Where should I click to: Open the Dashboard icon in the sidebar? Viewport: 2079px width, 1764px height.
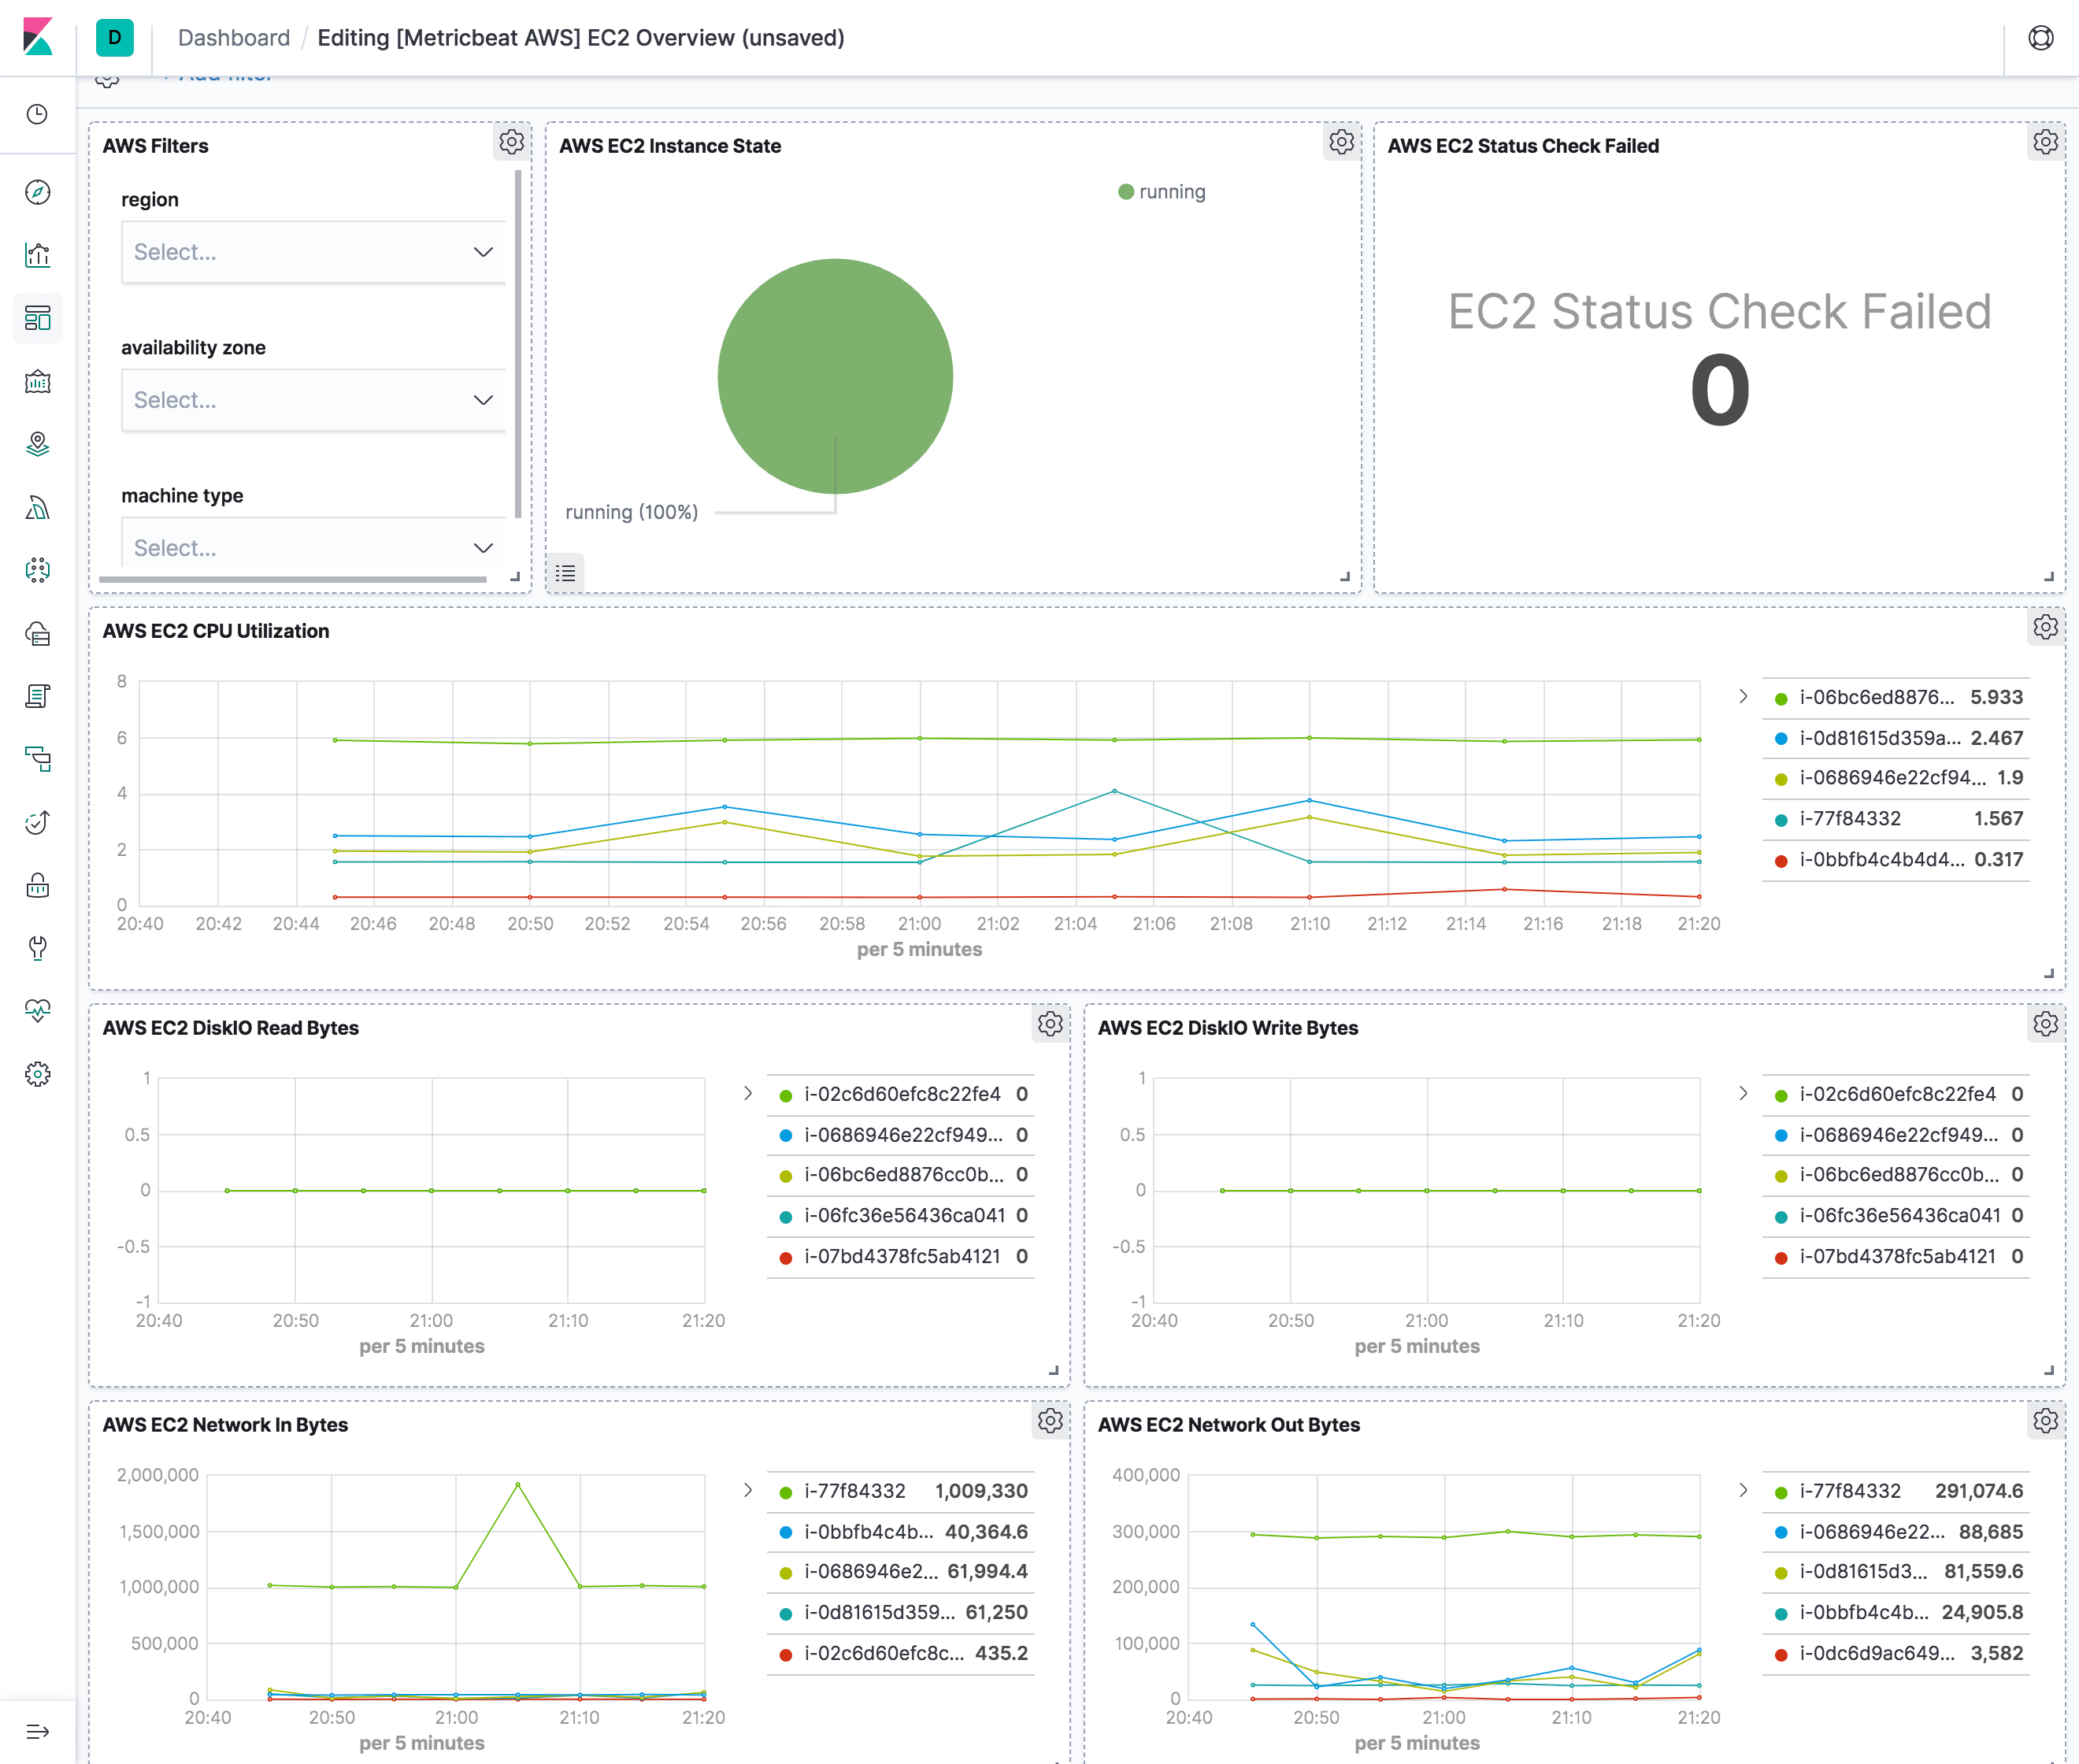click(x=37, y=318)
